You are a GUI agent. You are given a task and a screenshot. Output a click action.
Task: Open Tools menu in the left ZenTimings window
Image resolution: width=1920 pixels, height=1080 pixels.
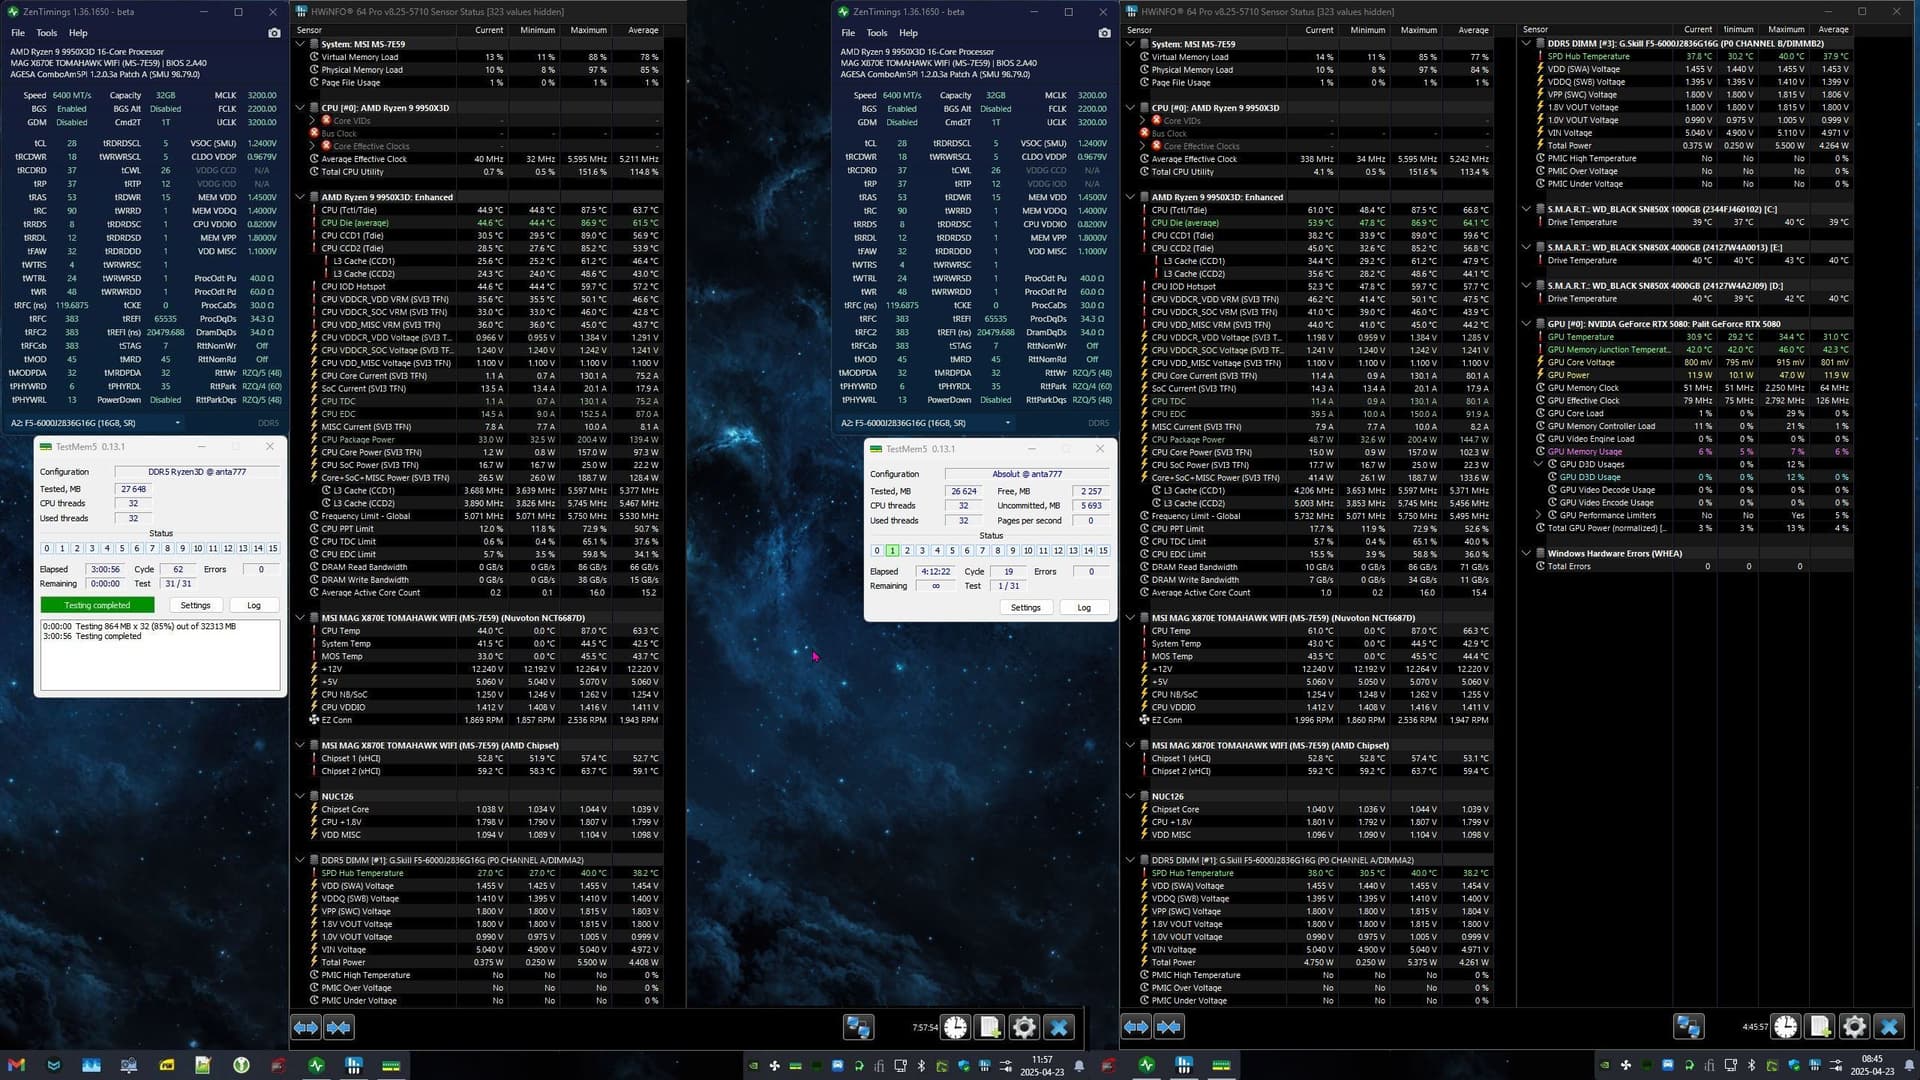(x=46, y=33)
